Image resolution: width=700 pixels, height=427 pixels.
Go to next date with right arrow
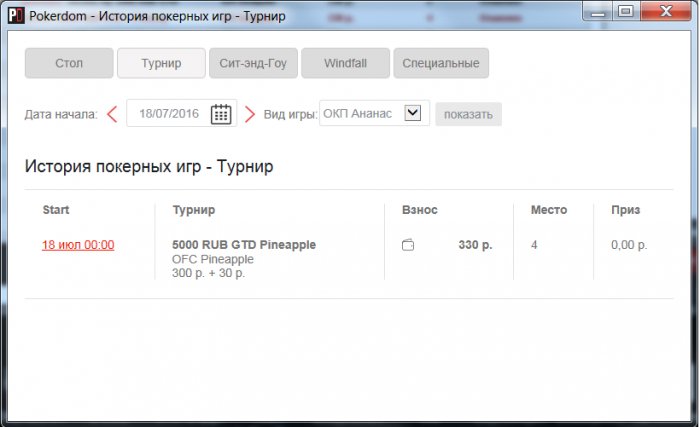pyautogui.click(x=250, y=114)
